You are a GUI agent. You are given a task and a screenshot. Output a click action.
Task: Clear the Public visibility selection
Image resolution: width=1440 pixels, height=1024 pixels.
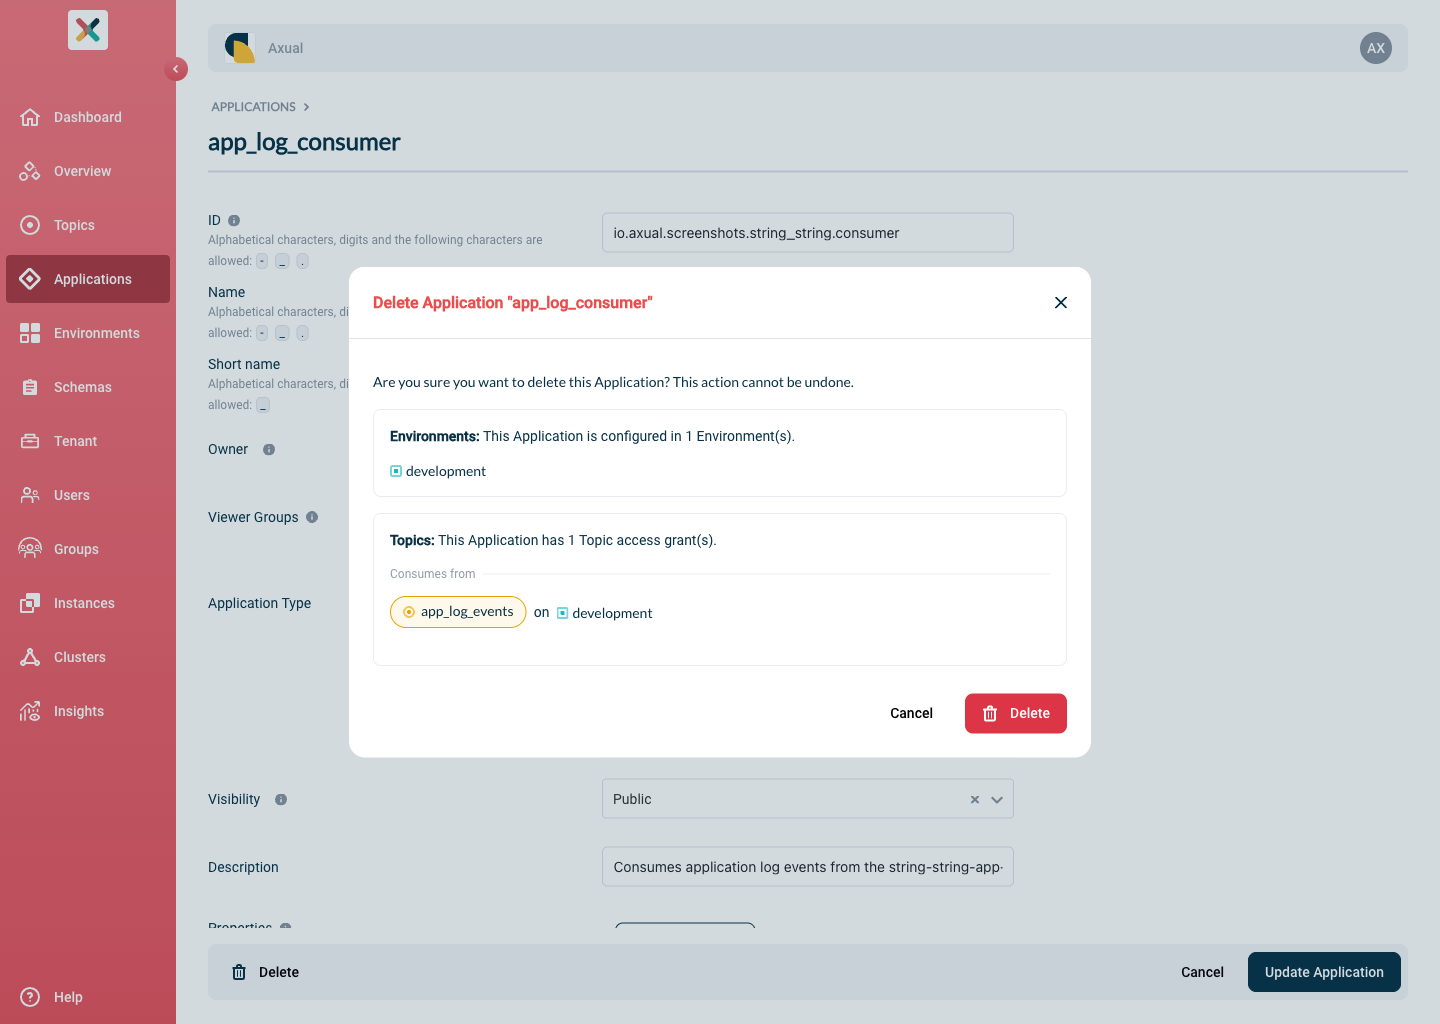pyautogui.click(x=975, y=799)
